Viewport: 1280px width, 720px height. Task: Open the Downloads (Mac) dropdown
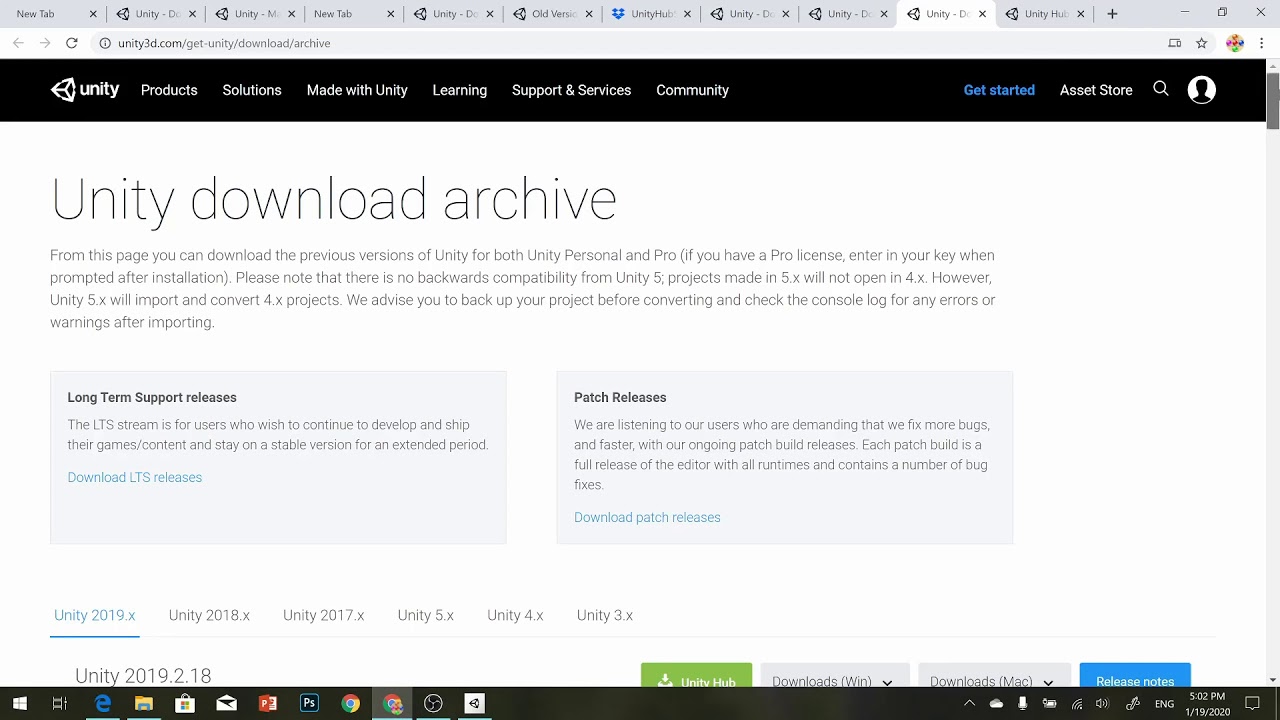[993, 681]
